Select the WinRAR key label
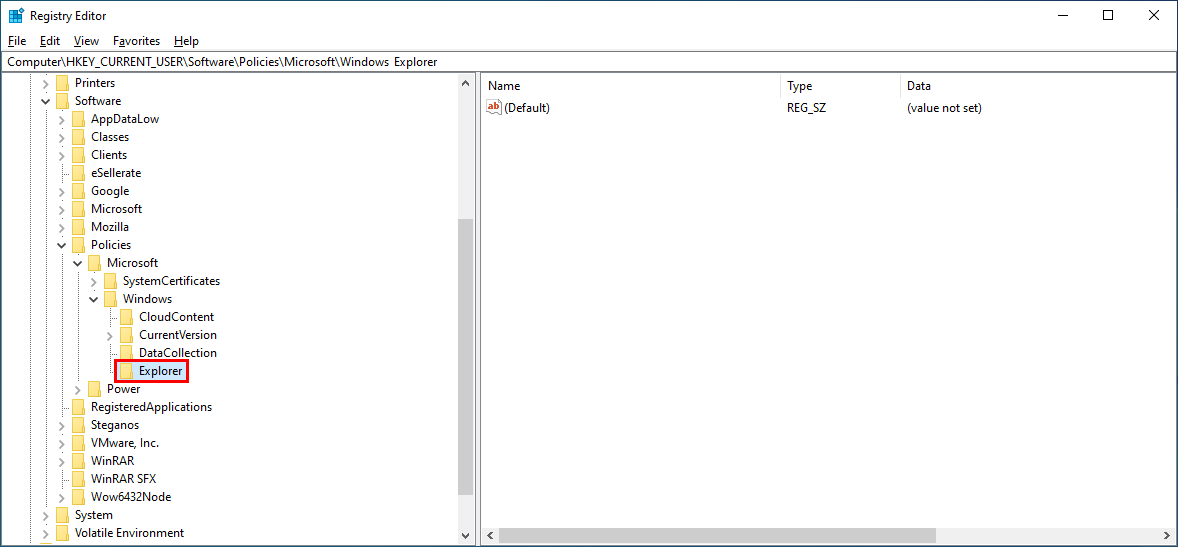This screenshot has height=547, width=1178. tap(113, 461)
